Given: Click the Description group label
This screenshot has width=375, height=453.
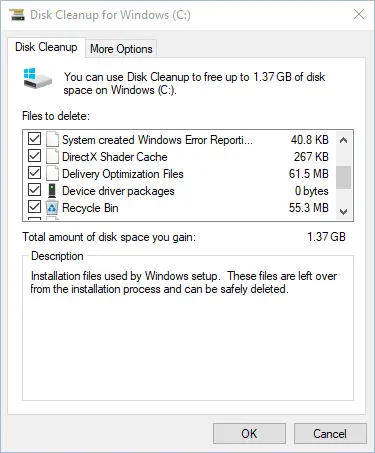Looking at the screenshot, I should [x=57, y=256].
